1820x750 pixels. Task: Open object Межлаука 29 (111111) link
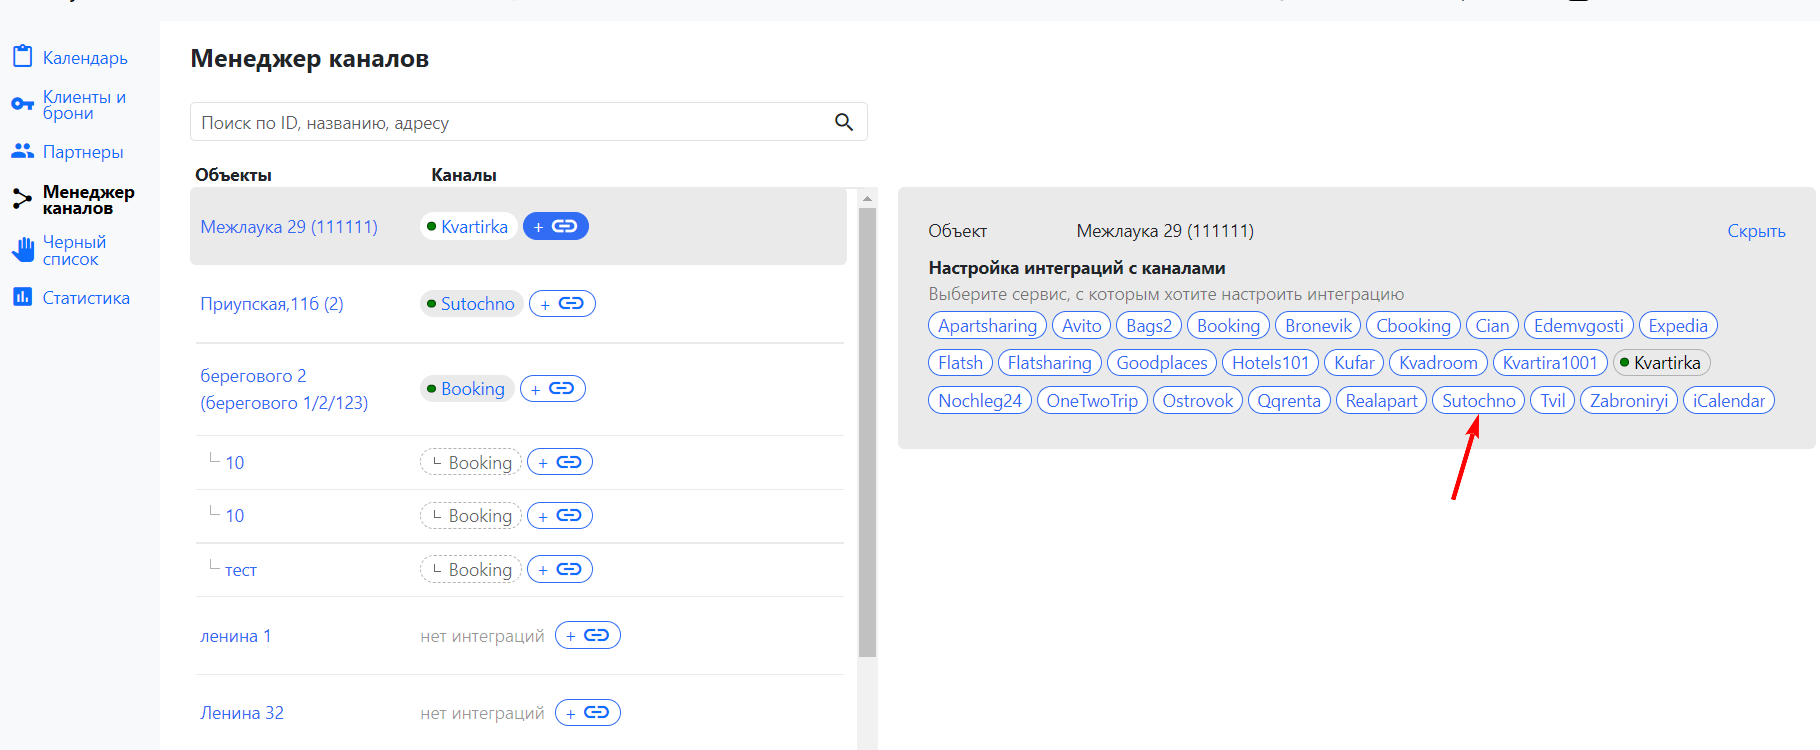pos(289,227)
